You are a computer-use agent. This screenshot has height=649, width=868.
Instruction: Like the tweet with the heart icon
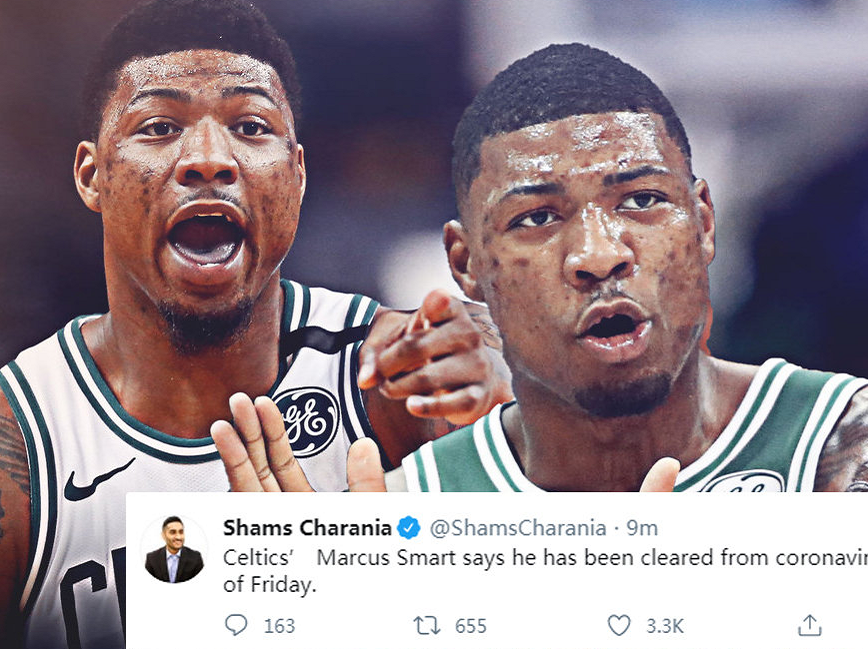point(619,625)
